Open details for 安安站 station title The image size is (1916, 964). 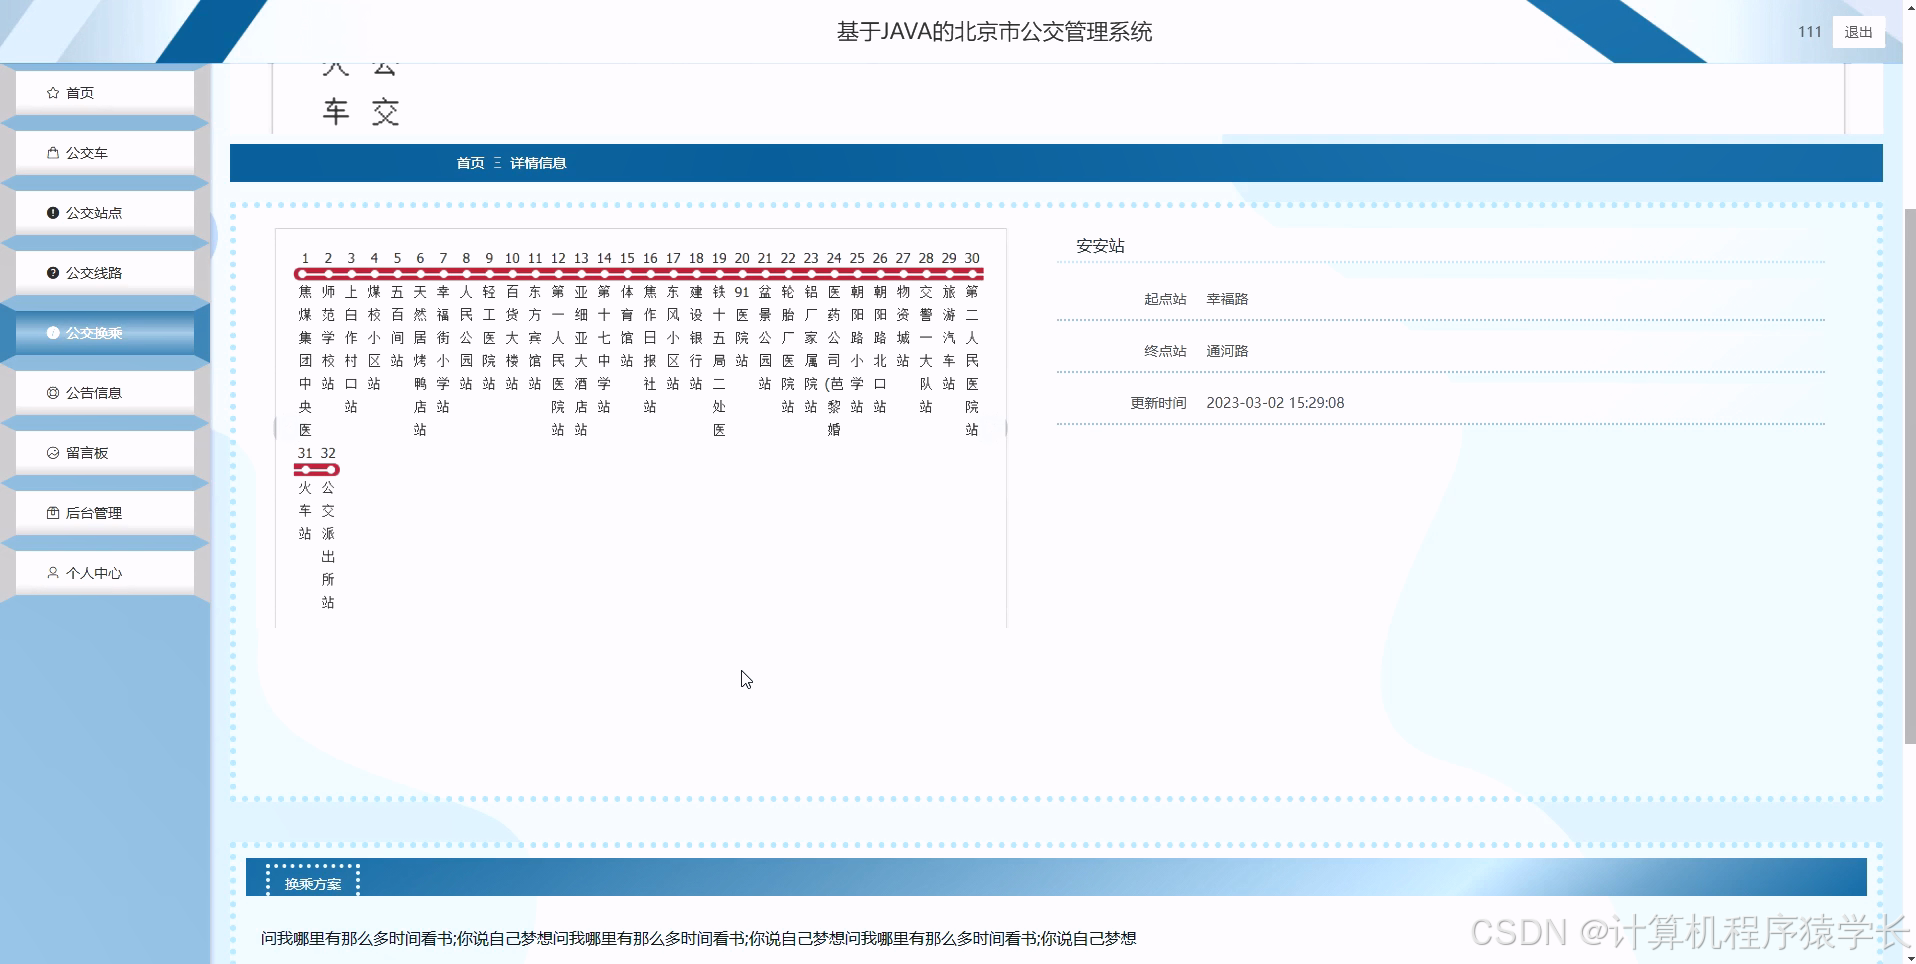coord(1098,246)
